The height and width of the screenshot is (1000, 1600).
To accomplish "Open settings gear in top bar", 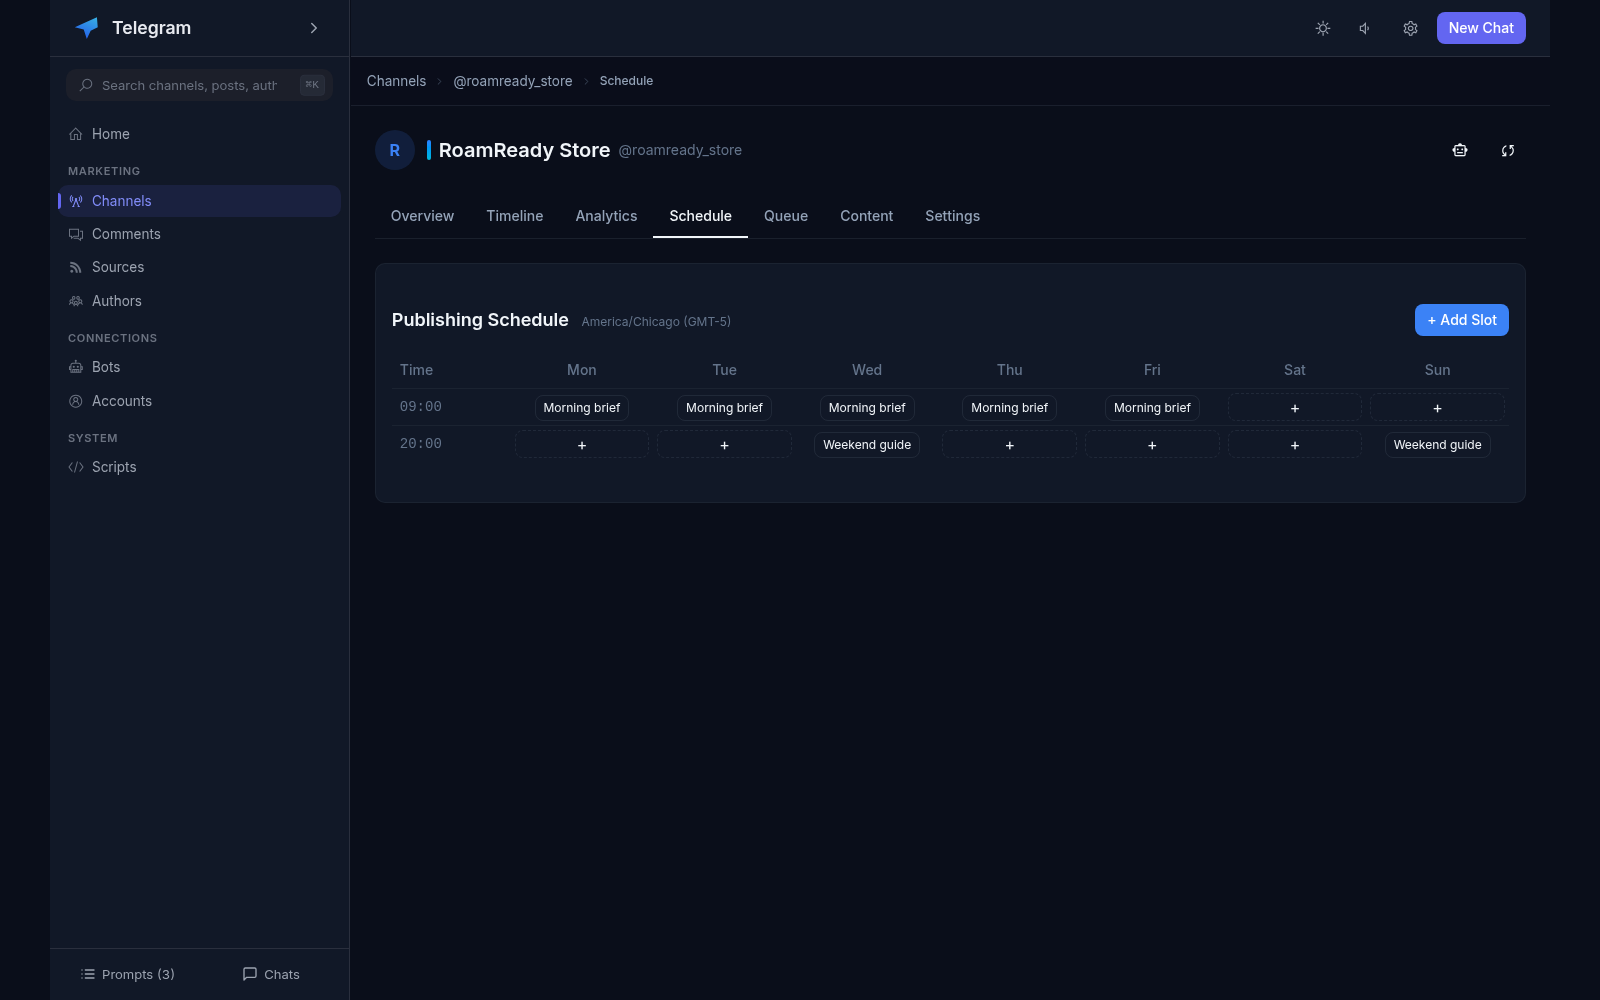I will (x=1410, y=28).
